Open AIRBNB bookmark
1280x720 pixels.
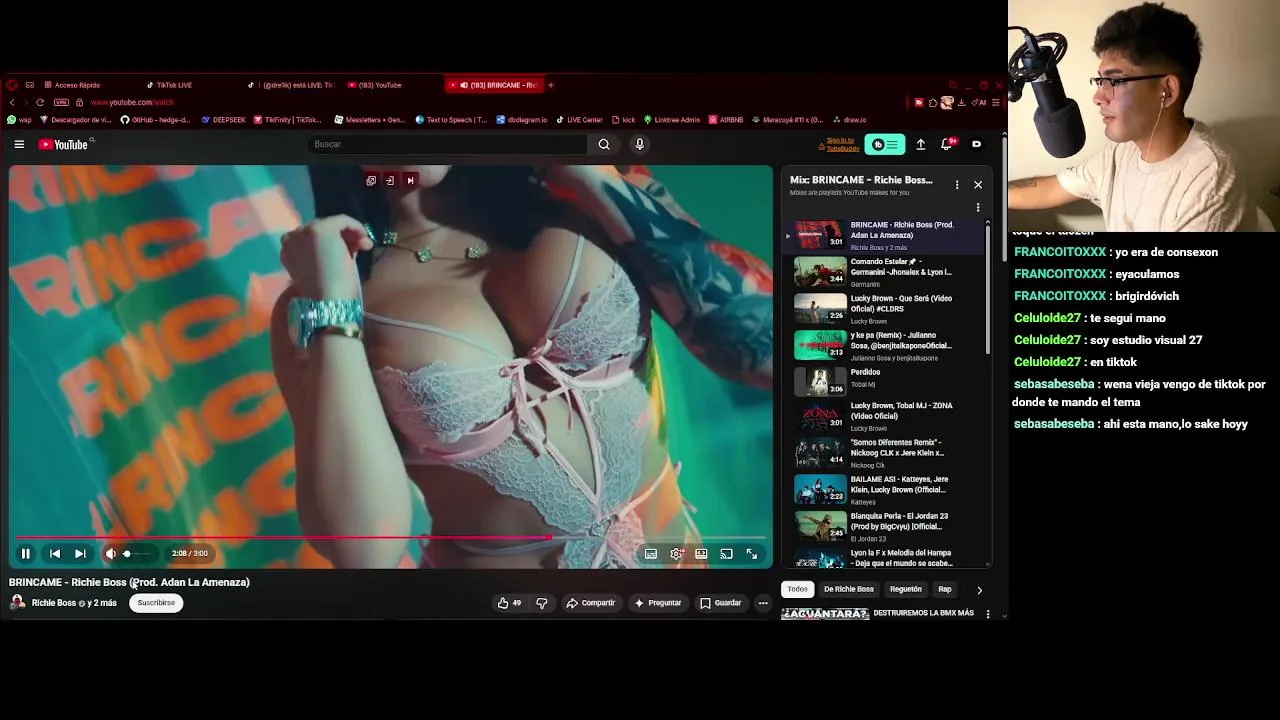[x=726, y=120]
